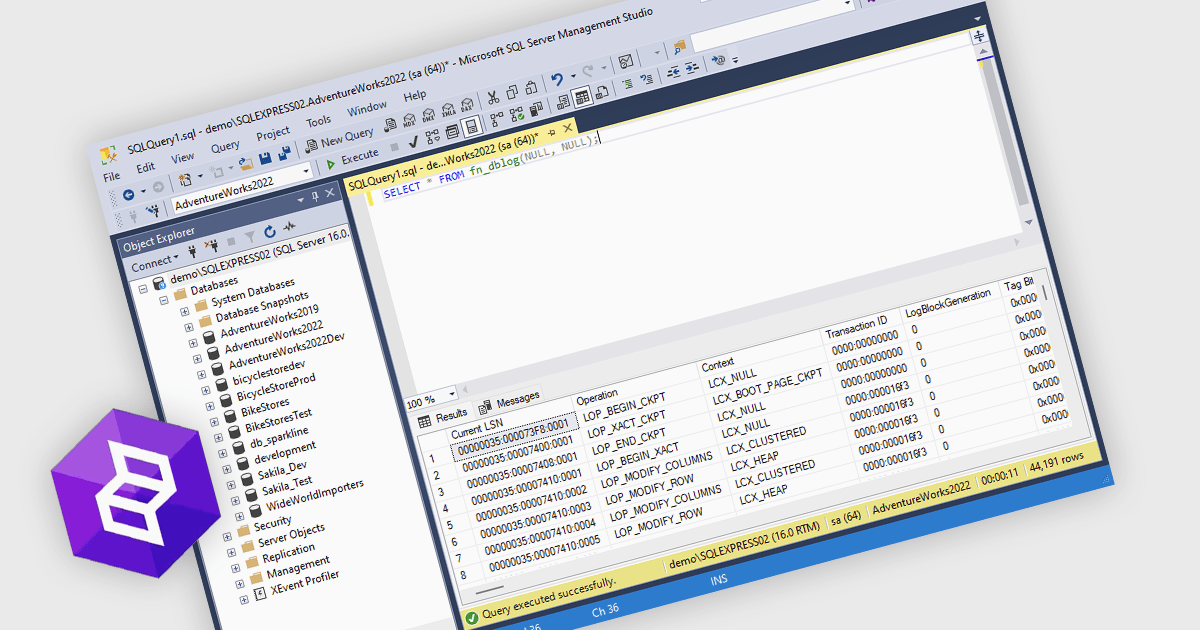Click the Paste icon in toolbar

531,87
